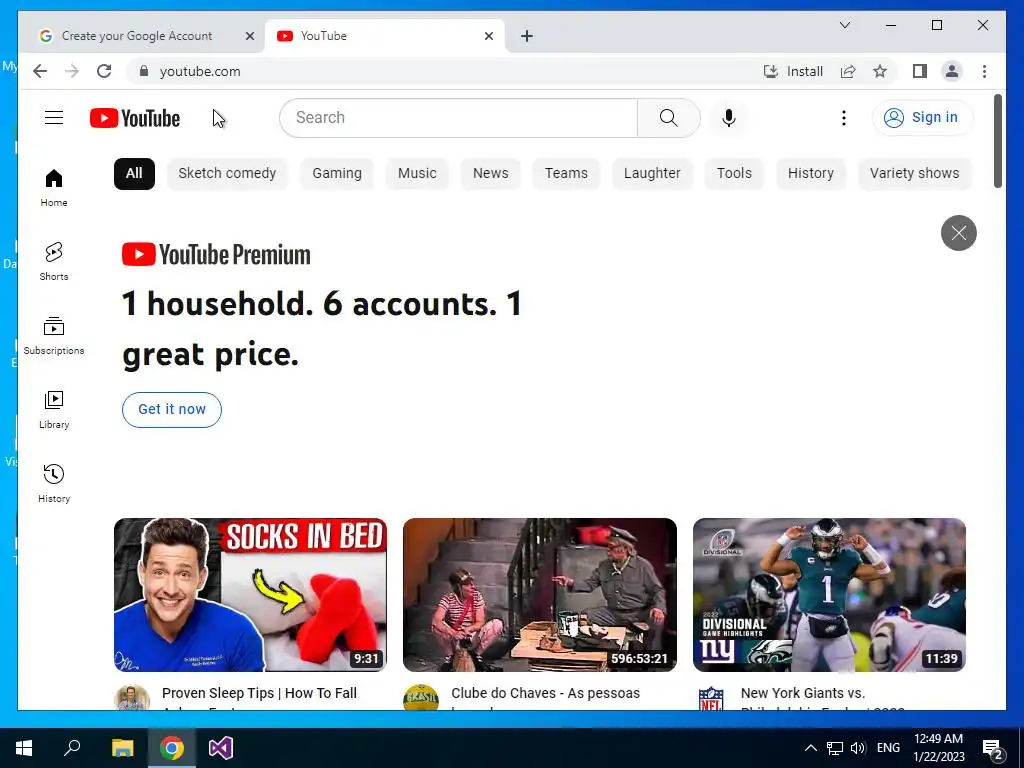Select the Sketch comedy chip
Viewport: 1024px width, 768px height.
coord(227,173)
